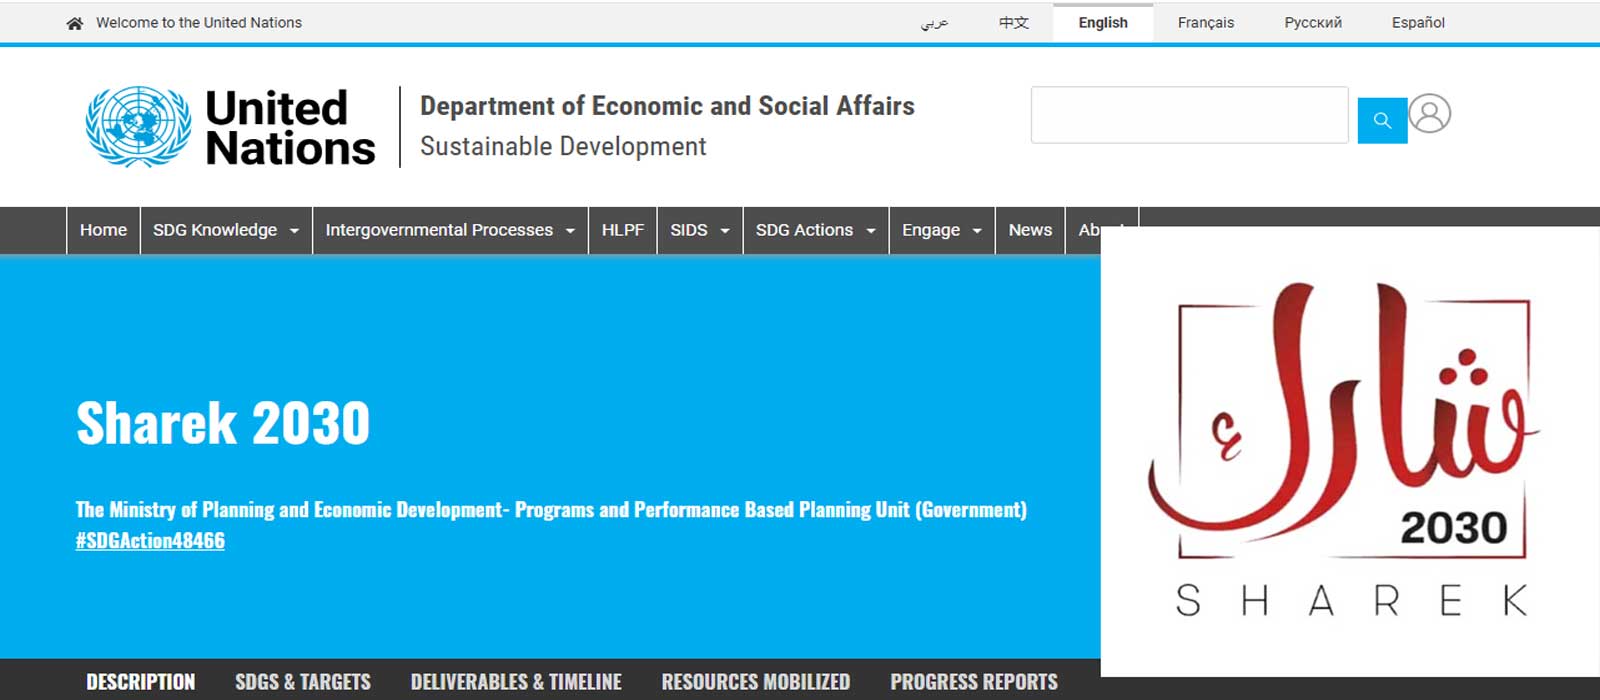Click the home icon beside Welcome text

click(75, 23)
